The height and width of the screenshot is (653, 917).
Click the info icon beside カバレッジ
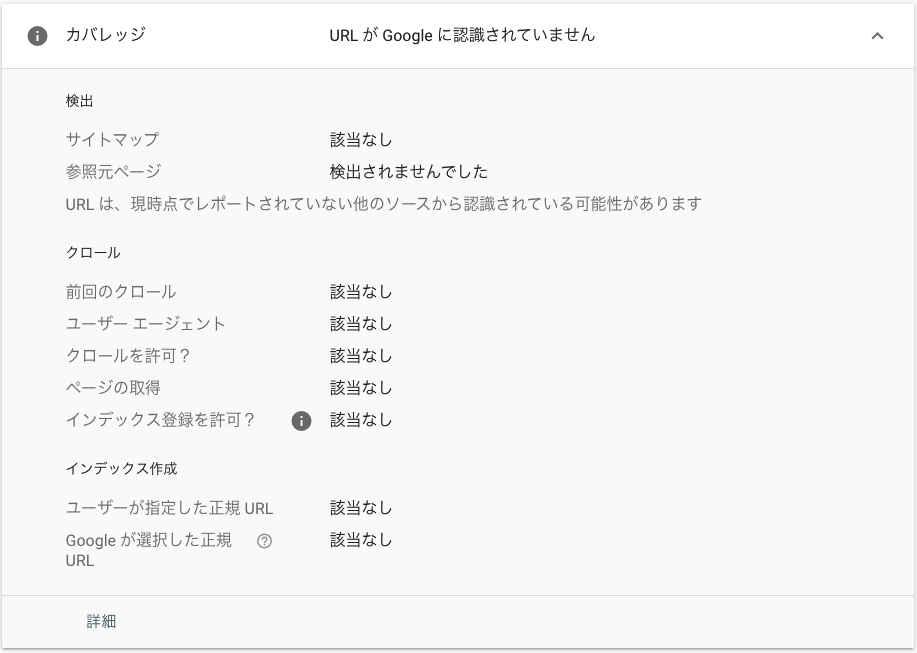coord(37,36)
